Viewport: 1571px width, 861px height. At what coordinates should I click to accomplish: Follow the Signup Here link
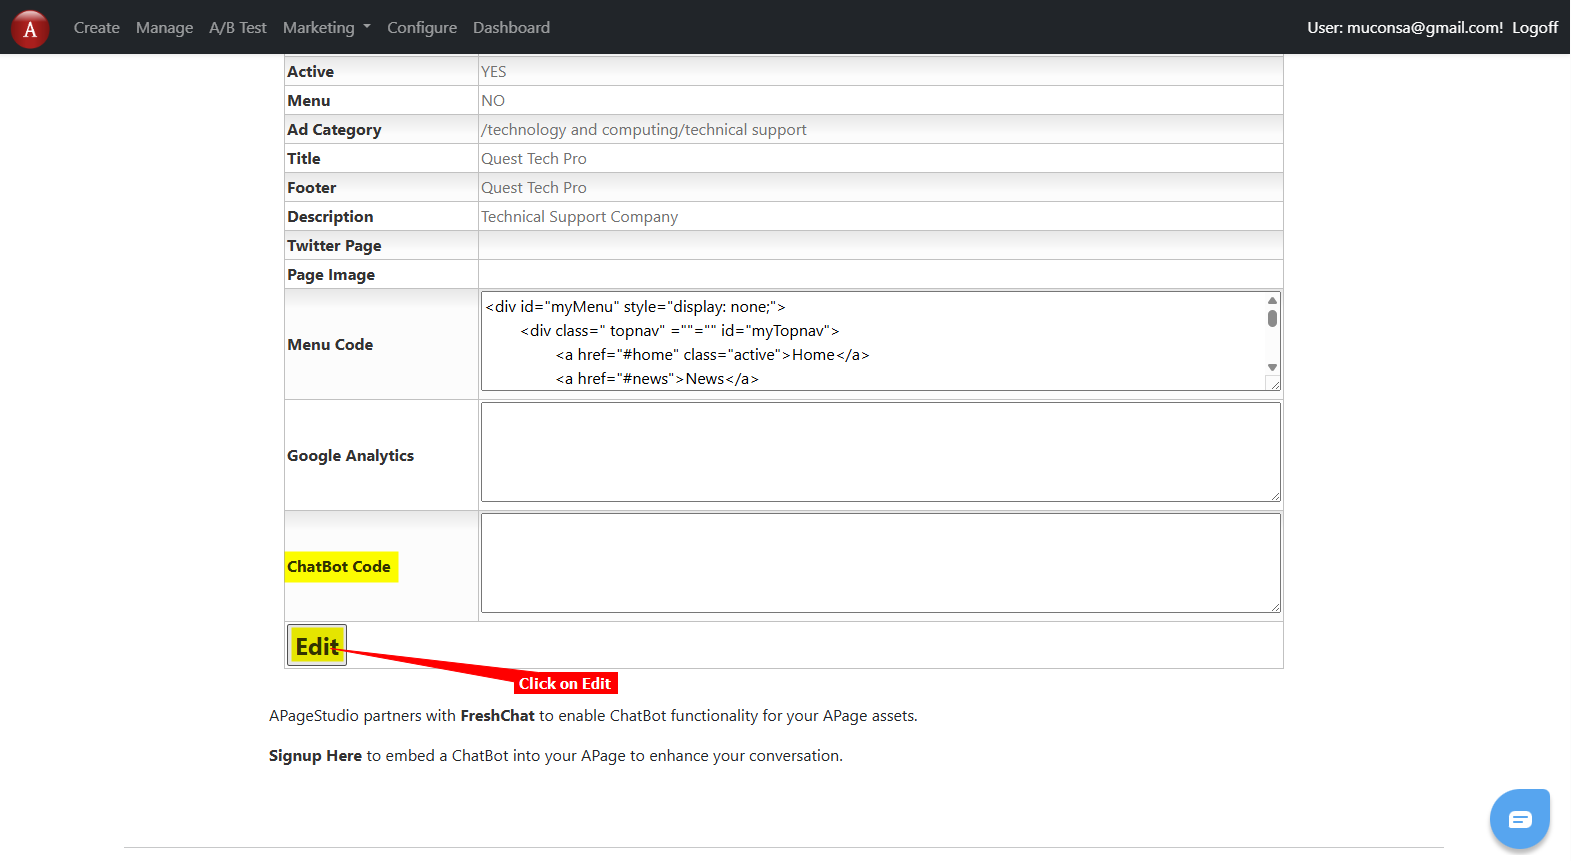(315, 756)
